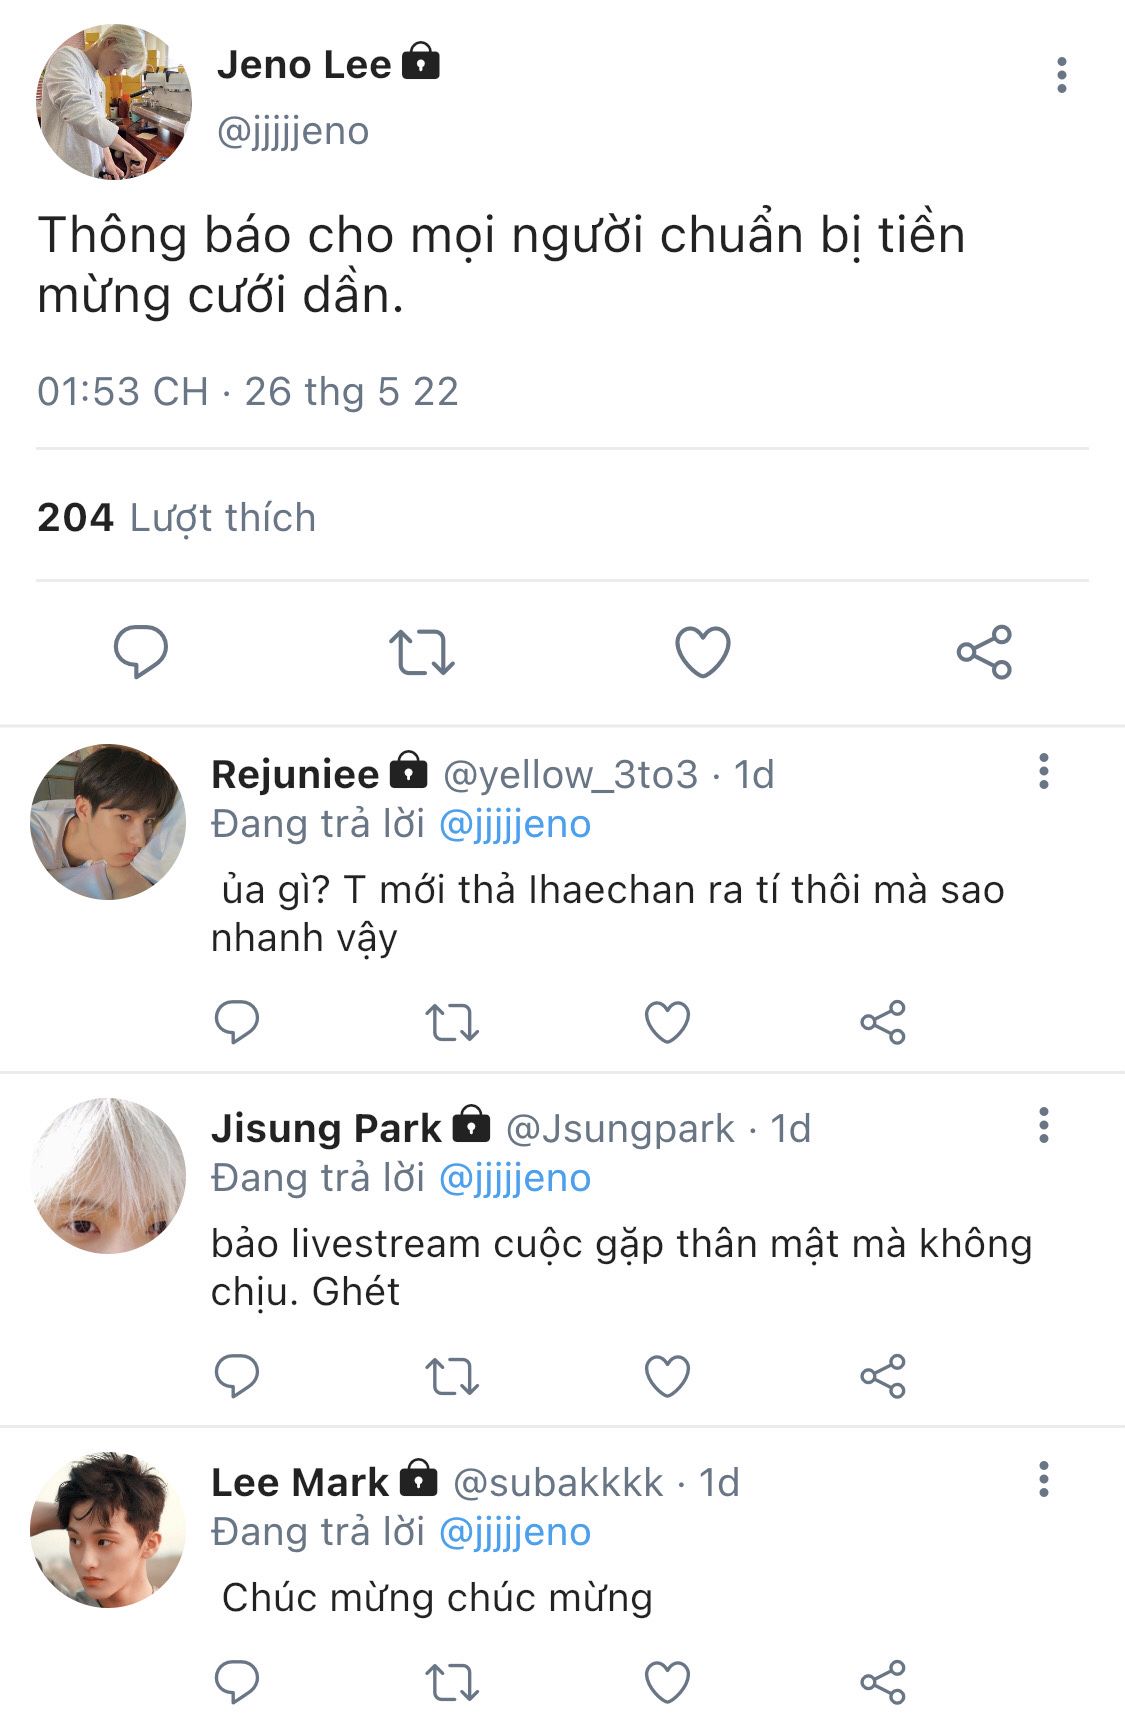Like Jisung Park's reply
This screenshot has width=1125, height=1717.
coord(667,1376)
